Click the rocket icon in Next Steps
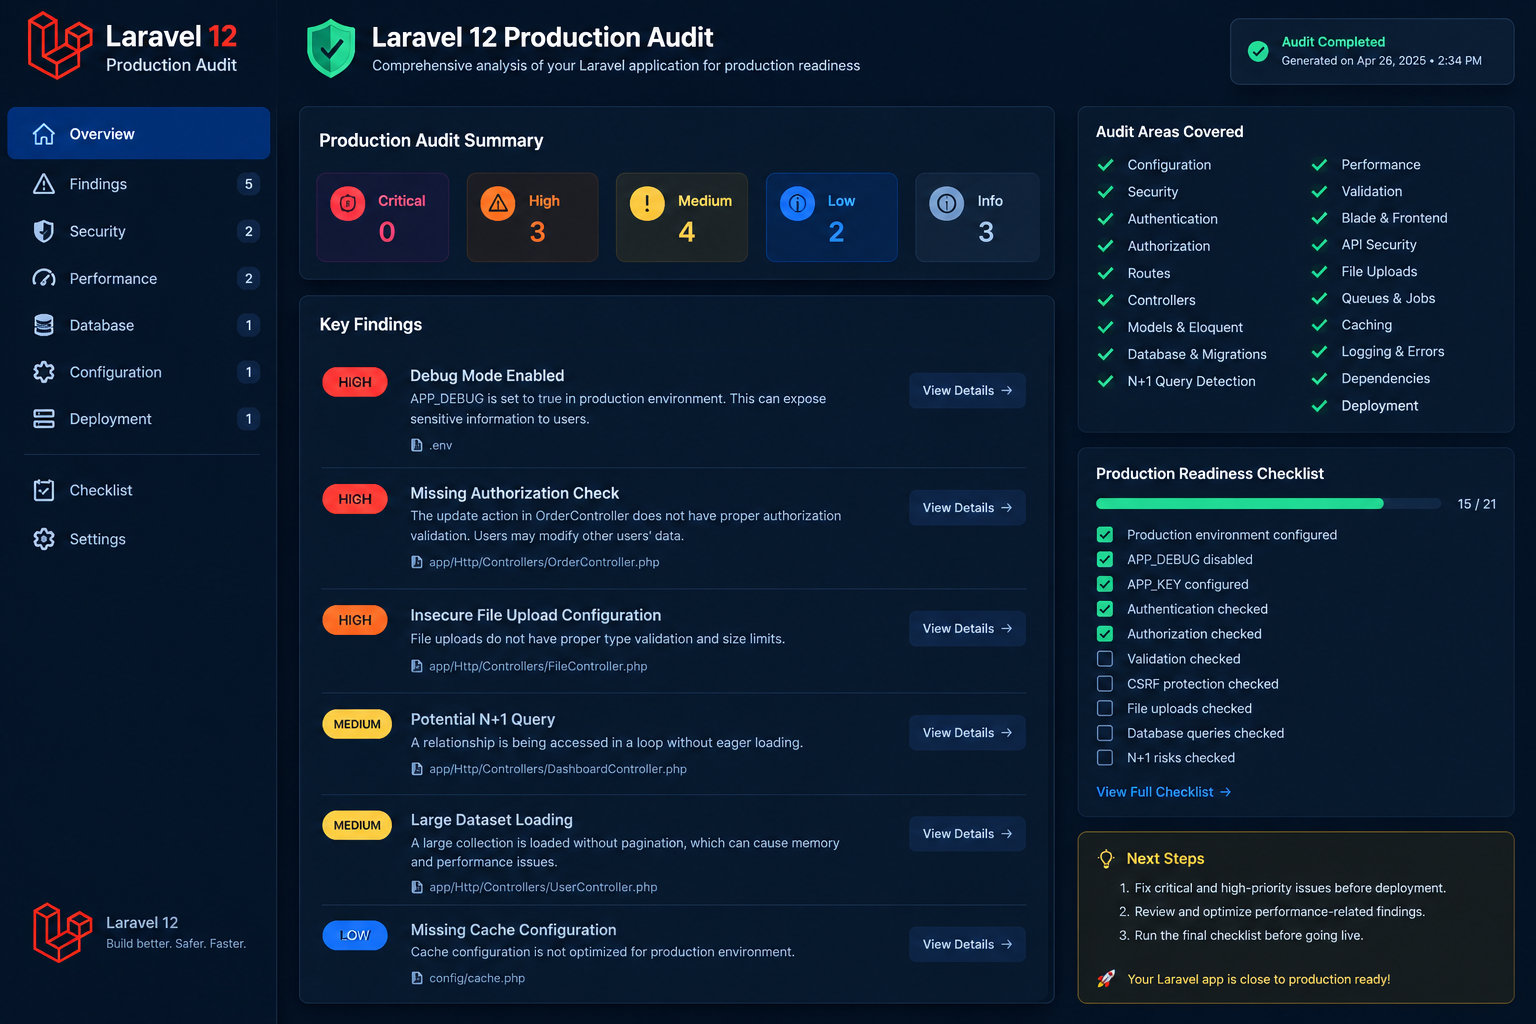1536x1024 pixels. [1106, 979]
